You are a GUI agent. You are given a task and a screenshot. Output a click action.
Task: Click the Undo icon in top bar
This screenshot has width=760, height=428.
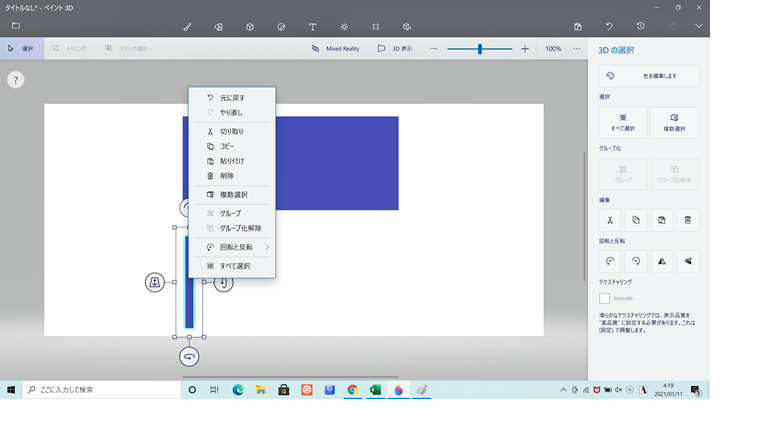coord(609,27)
